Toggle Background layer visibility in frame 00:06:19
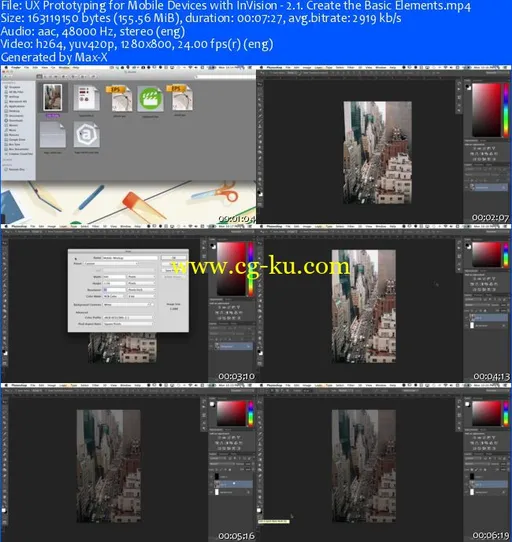The height and width of the screenshot is (542, 512). click(467, 492)
